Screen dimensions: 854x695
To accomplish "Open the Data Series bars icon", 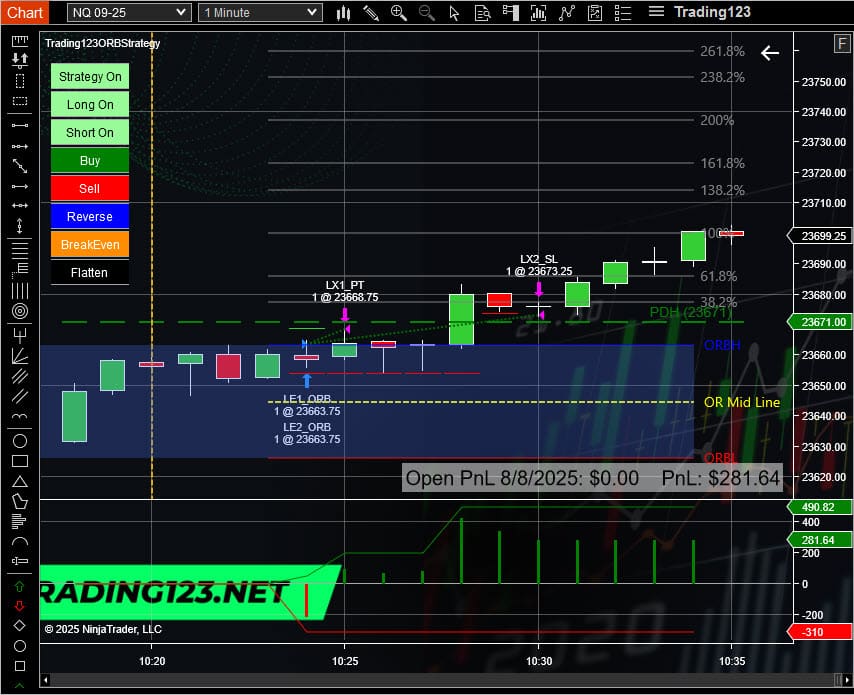I will [x=538, y=13].
